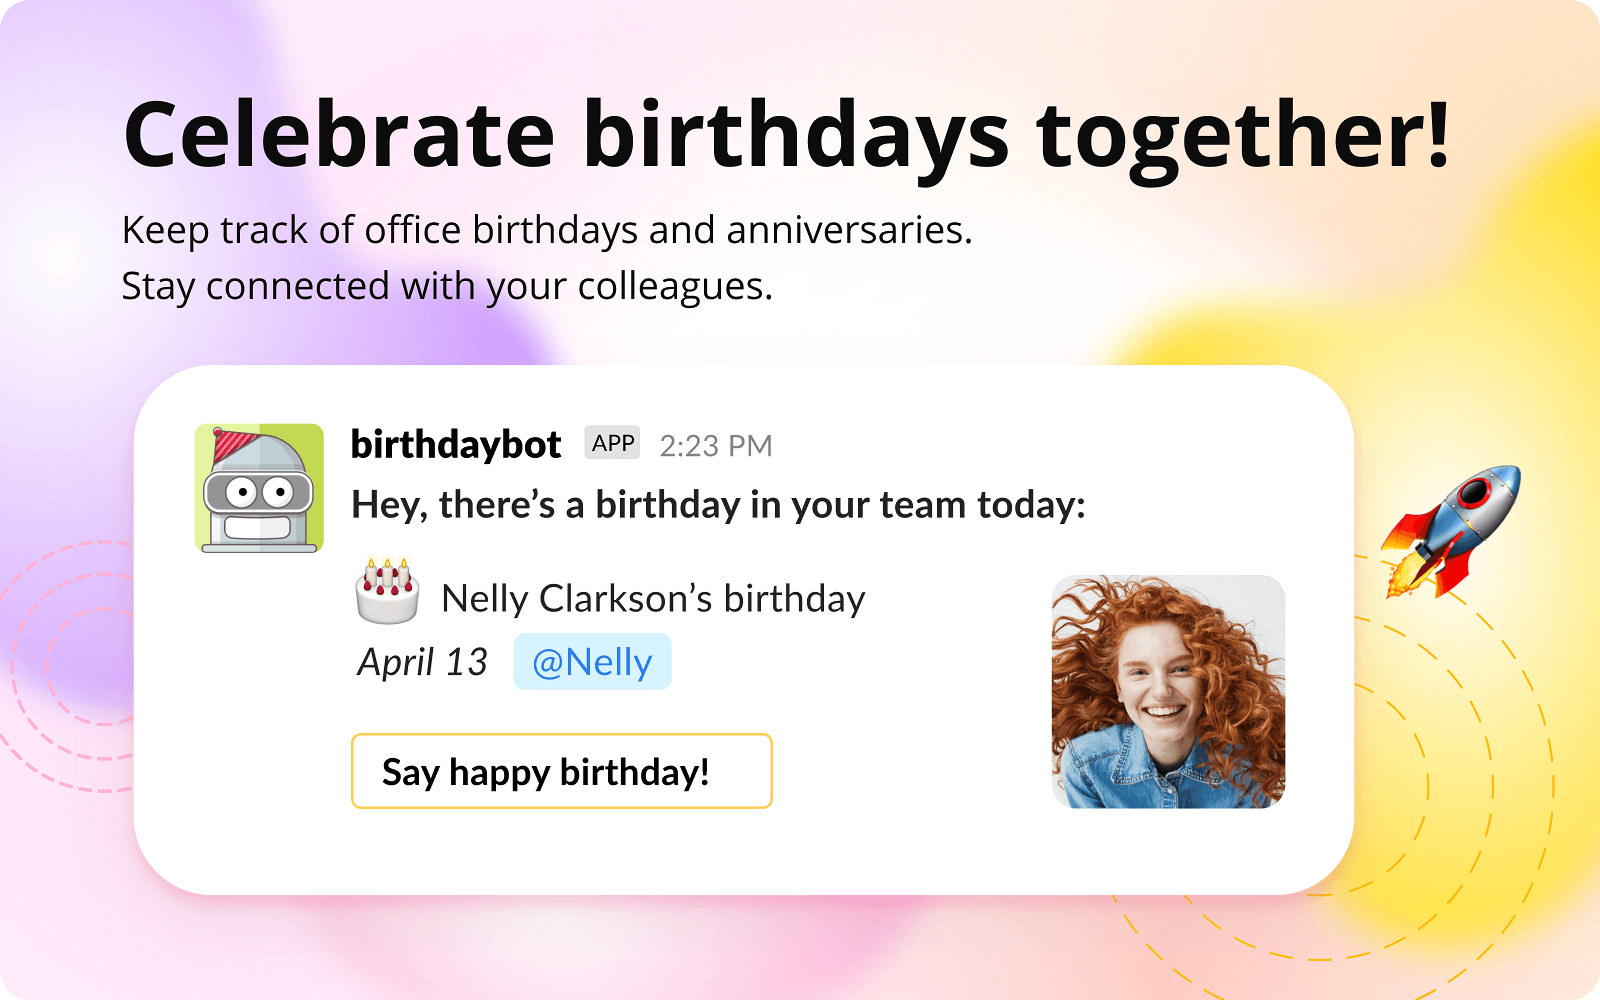Click "Hey, there's a birthday in your team today" message
Screen dimensions: 1600x1000
[718, 505]
